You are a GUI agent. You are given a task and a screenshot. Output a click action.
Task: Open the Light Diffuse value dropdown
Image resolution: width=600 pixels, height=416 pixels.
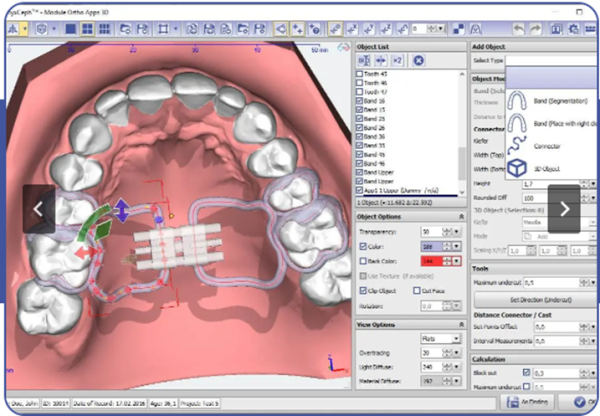tap(457, 367)
